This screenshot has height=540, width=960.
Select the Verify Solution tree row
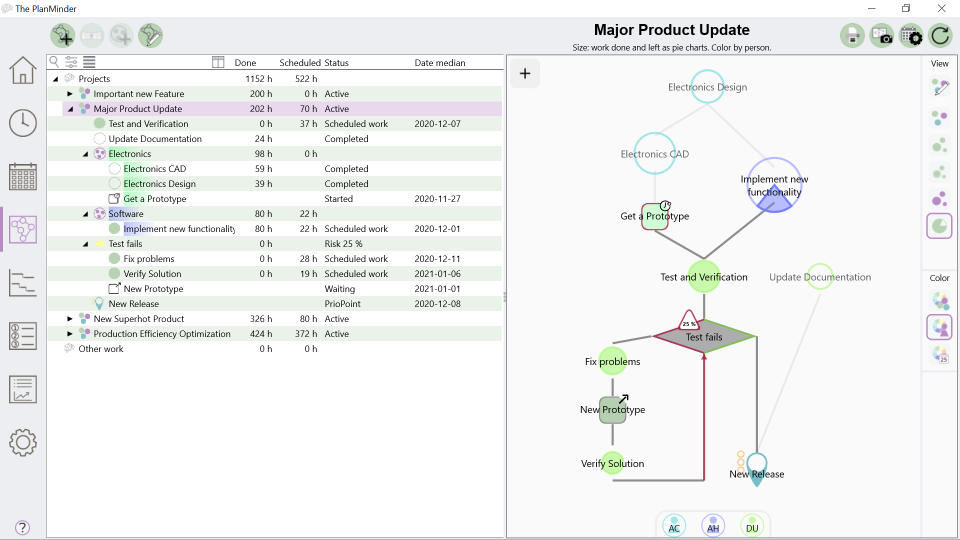[x=274, y=274]
